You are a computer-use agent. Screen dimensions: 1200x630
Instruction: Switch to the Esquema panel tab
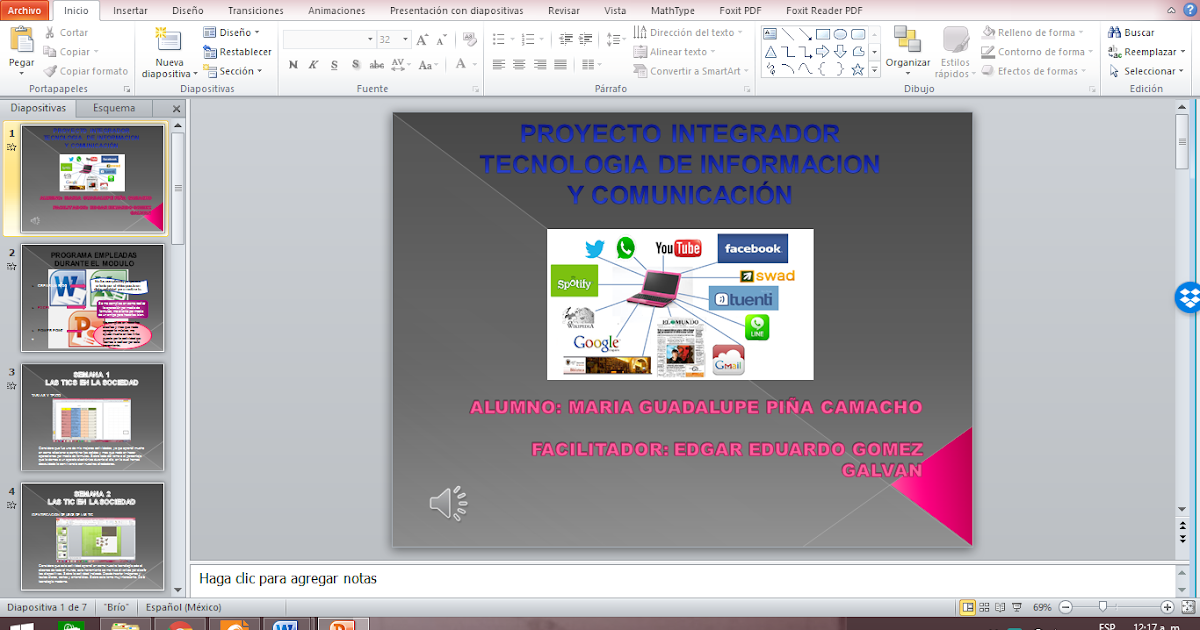pyautogui.click(x=113, y=107)
